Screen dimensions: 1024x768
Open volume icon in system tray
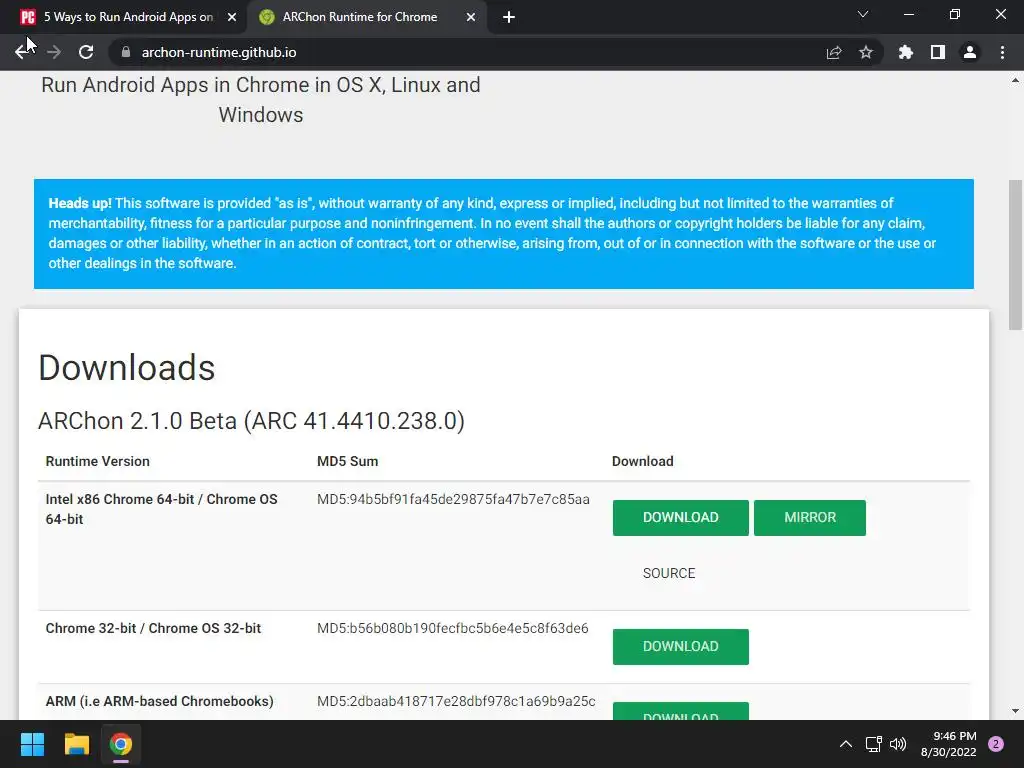click(898, 744)
